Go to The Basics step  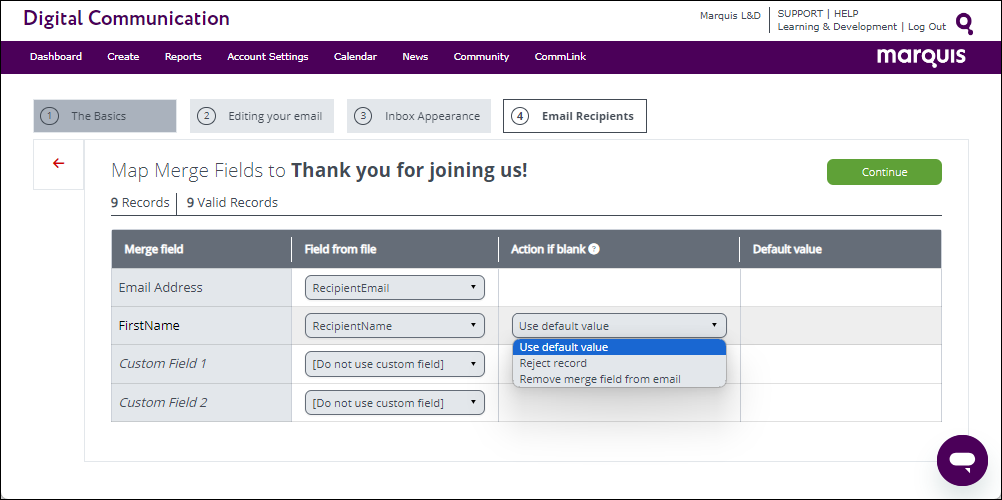104,116
